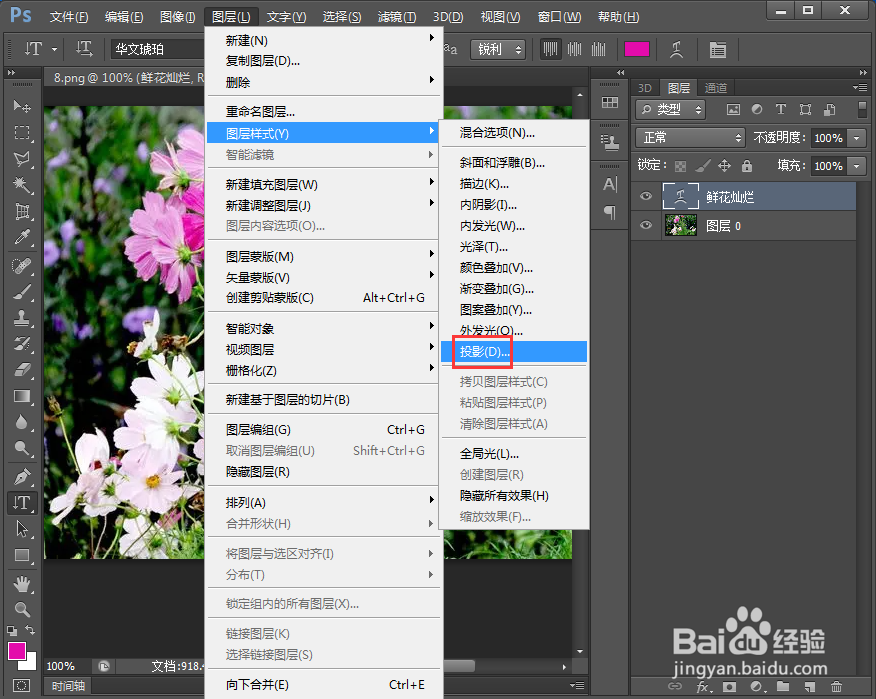Click 向下合并(E) menu entry
Viewport: 876px width, 699px height.
click(324, 684)
